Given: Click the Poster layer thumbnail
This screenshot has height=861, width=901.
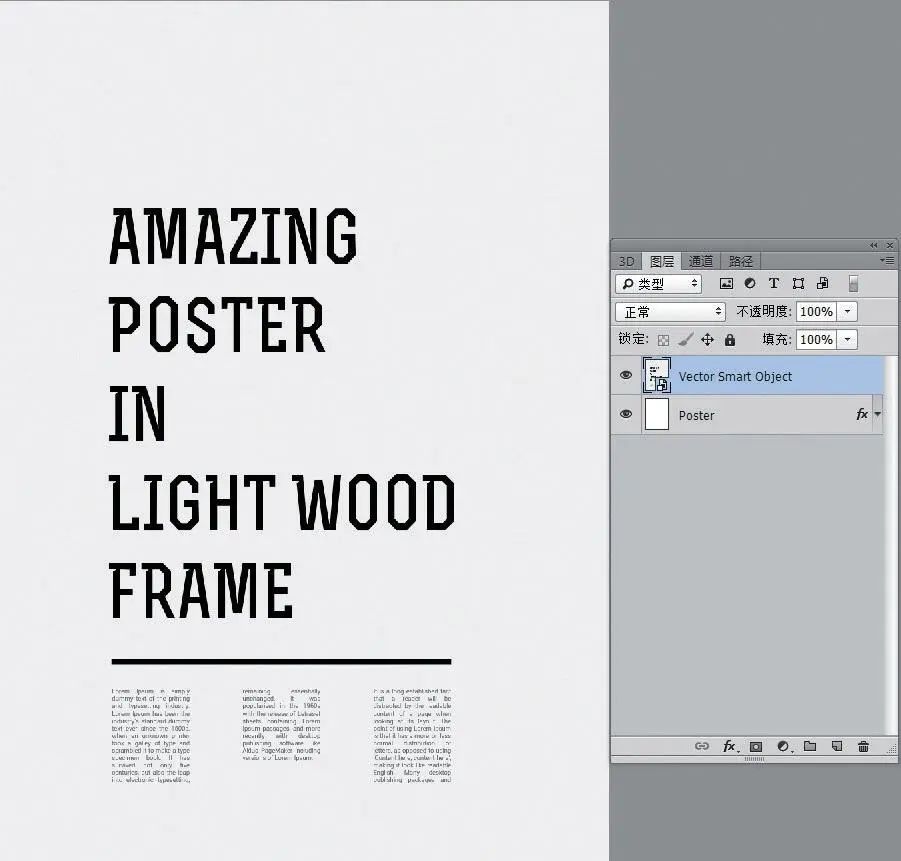Looking at the screenshot, I should [657, 414].
